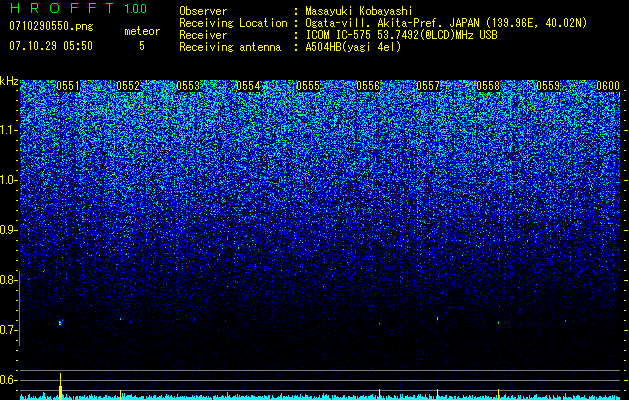
Task: Click the yellow meteor marker below 0552
Action: pyautogui.click(x=120, y=394)
